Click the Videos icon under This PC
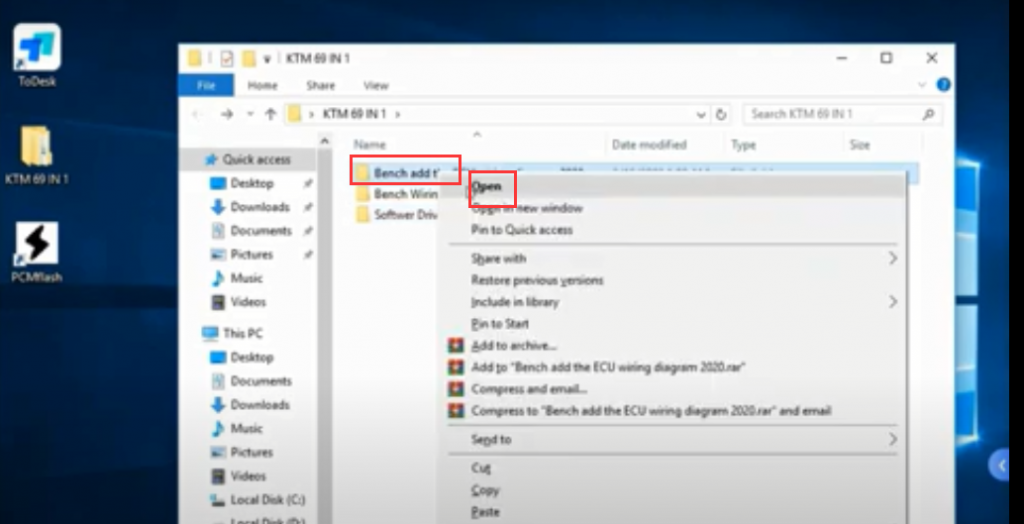This screenshot has height=524, width=1024. 217,476
